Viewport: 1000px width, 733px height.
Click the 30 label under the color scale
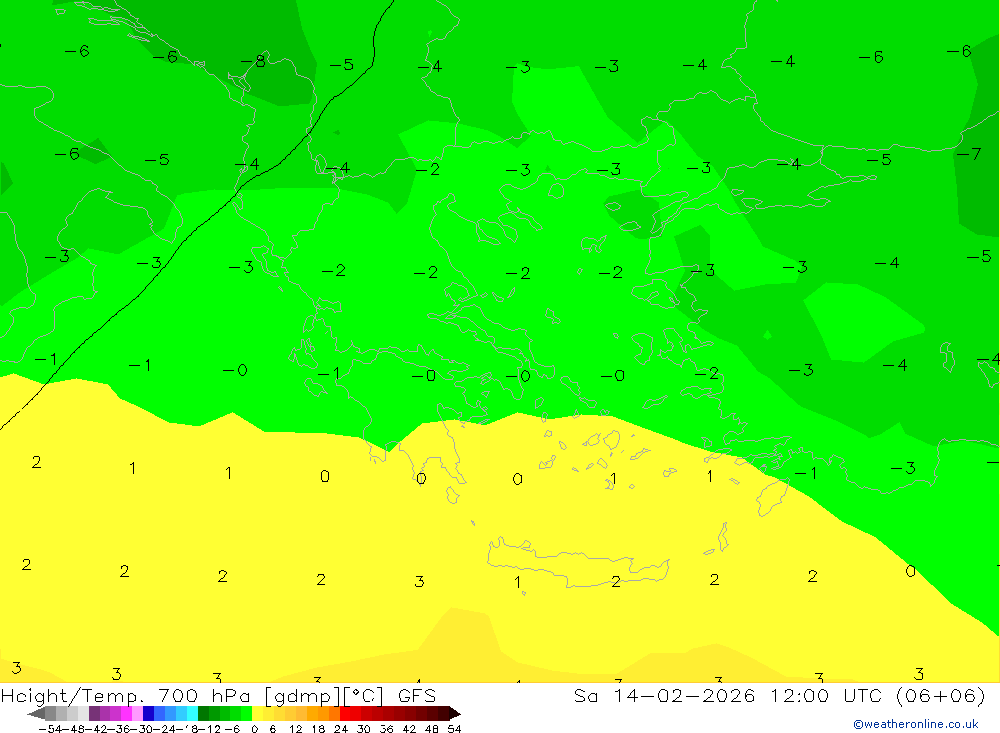pyautogui.click(x=364, y=729)
